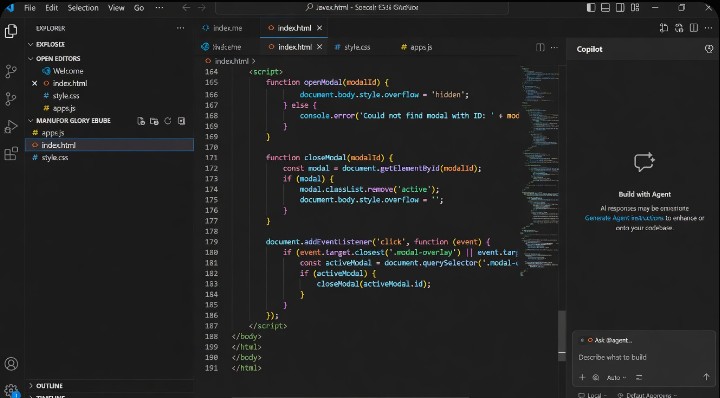The height and width of the screenshot is (398, 720).
Task: Open Source Control icon just below Explorer icon
Action: (x=11, y=71)
